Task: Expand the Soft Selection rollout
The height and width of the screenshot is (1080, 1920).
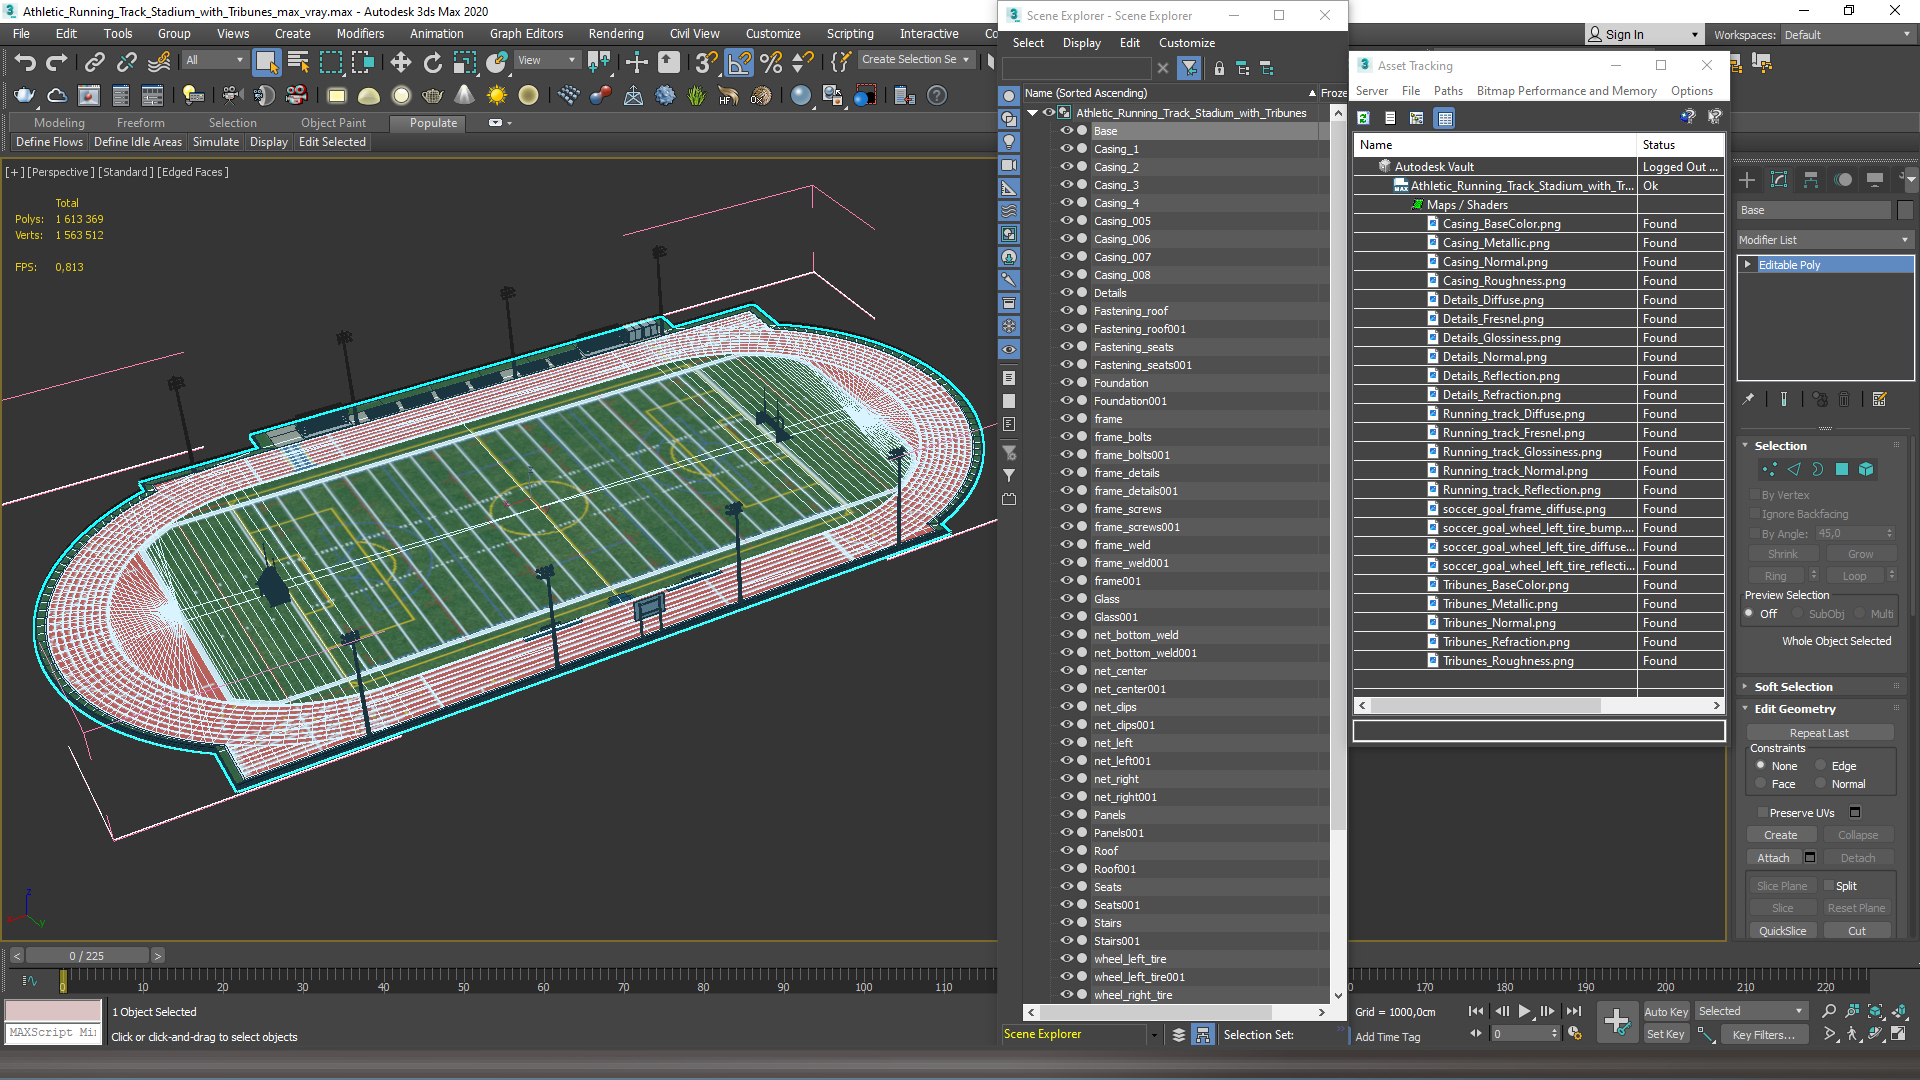Action: click(x=1793, y=687)
